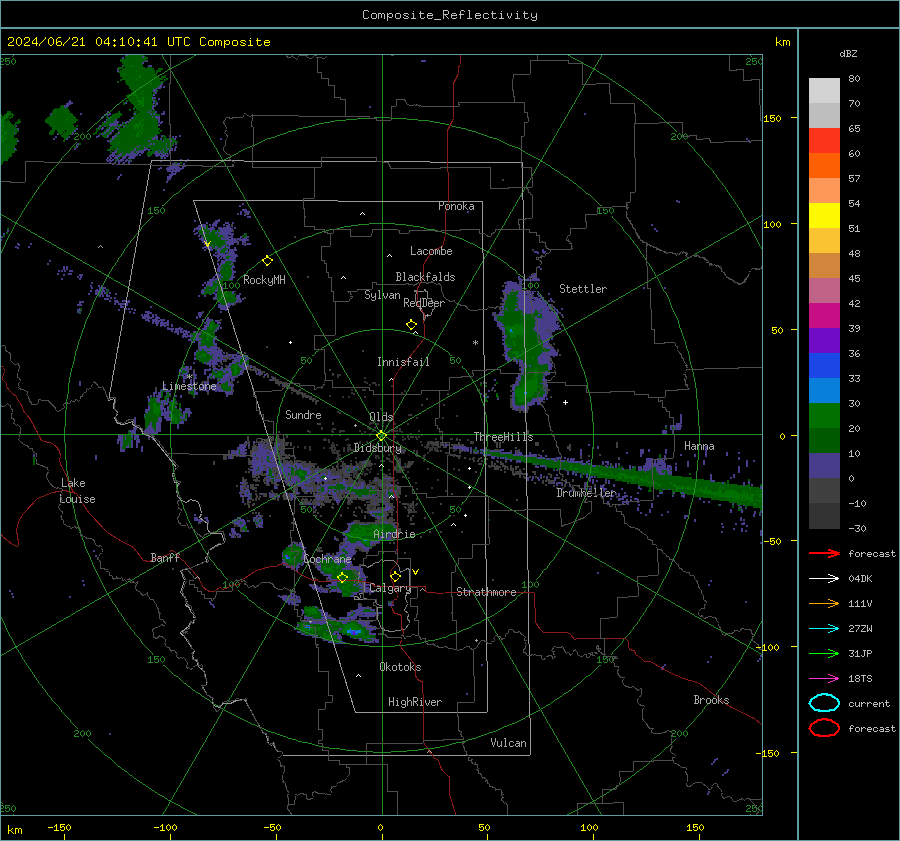Click the yellow V marker east of Calgary

tap(415, 572)
